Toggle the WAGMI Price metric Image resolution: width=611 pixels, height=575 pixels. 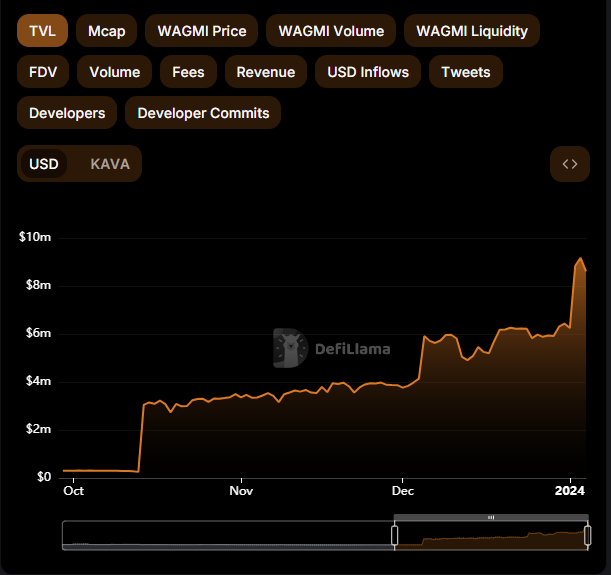coord(201,31)
